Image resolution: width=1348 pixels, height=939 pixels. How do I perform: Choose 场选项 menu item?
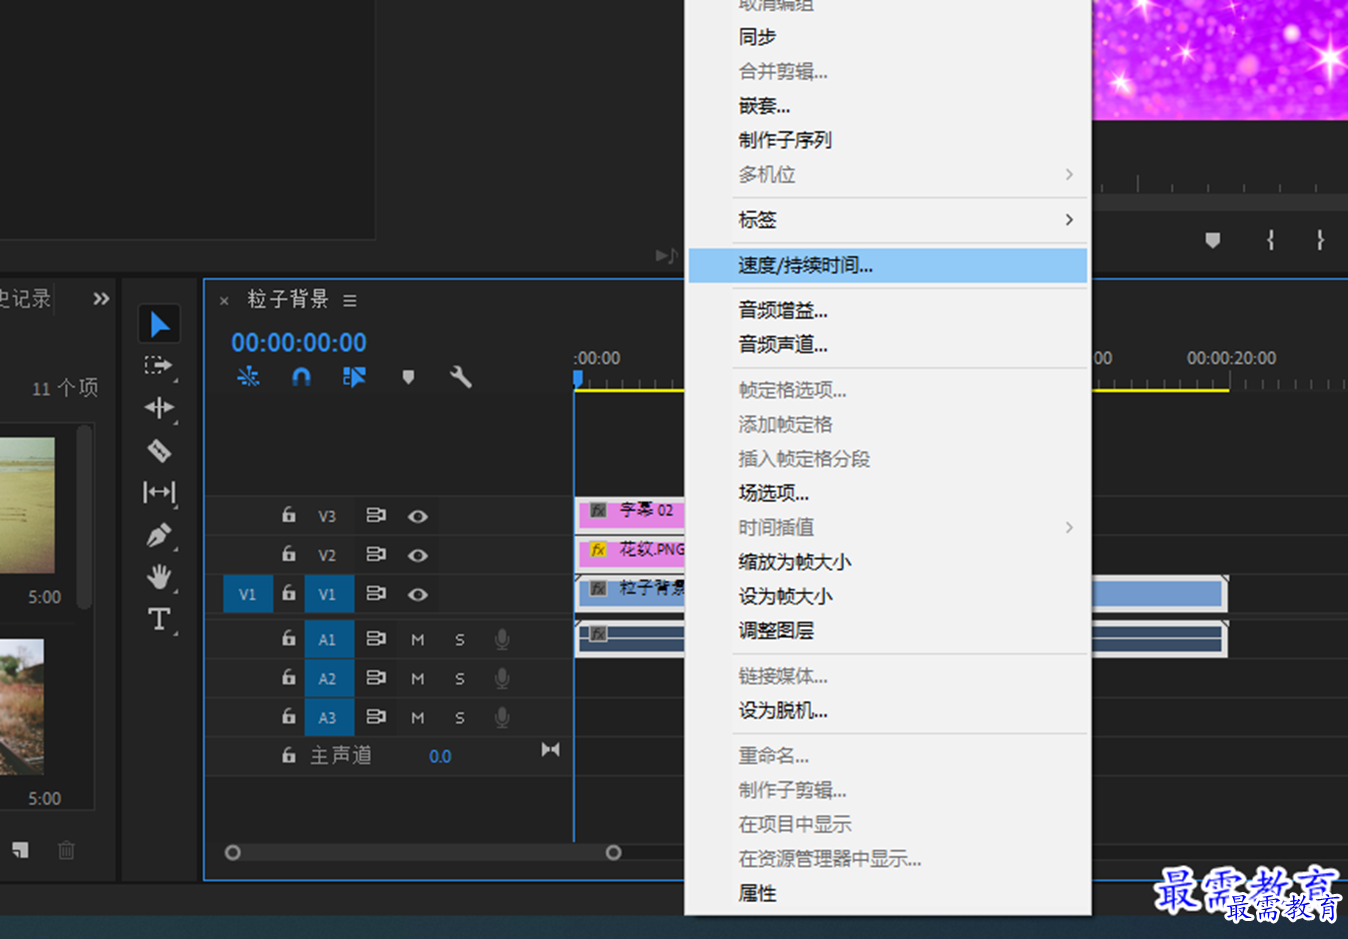coord(888,493)
